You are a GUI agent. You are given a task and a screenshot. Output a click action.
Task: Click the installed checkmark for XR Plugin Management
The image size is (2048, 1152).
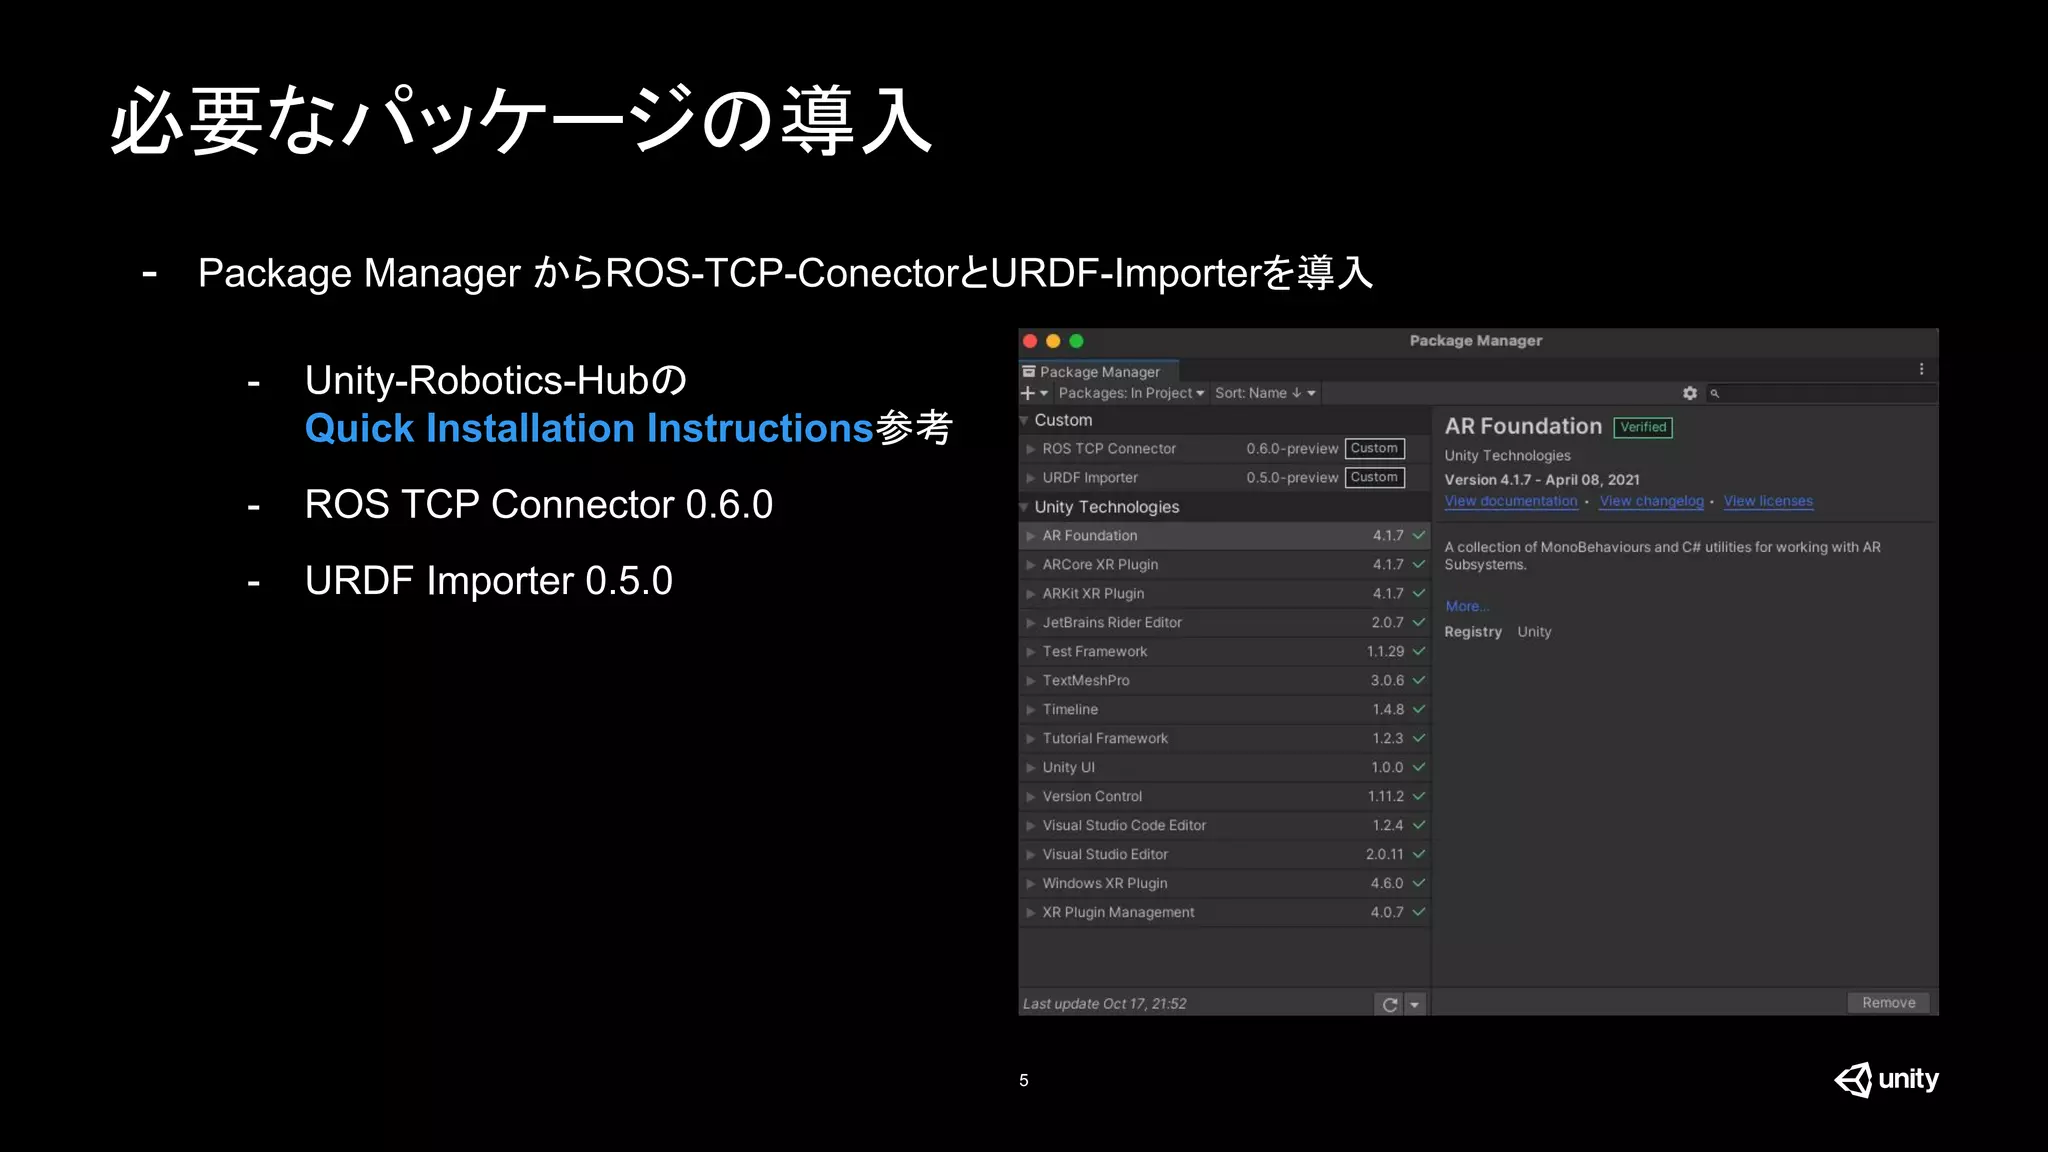1419,912
